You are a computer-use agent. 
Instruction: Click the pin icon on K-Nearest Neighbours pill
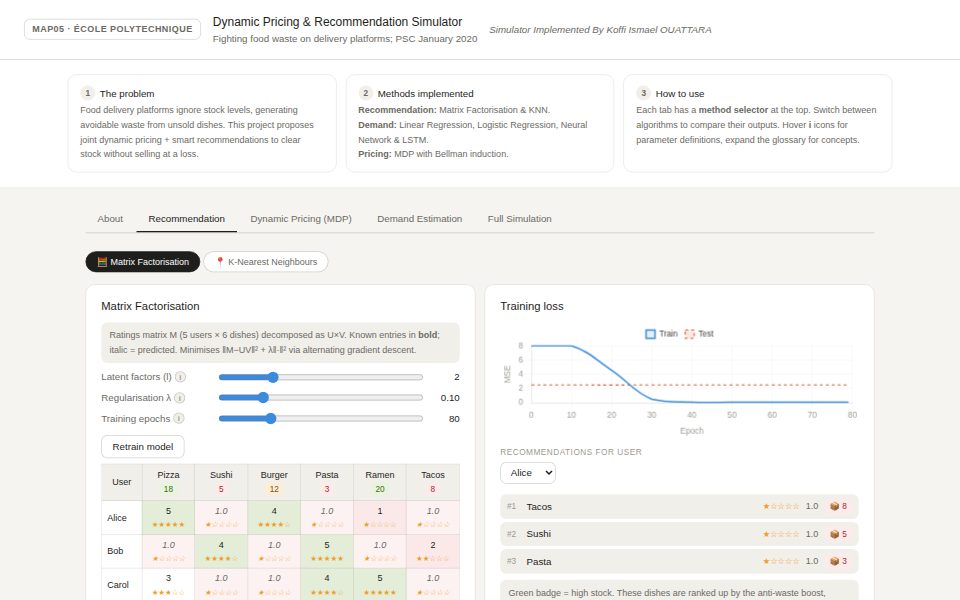[220, 262]
